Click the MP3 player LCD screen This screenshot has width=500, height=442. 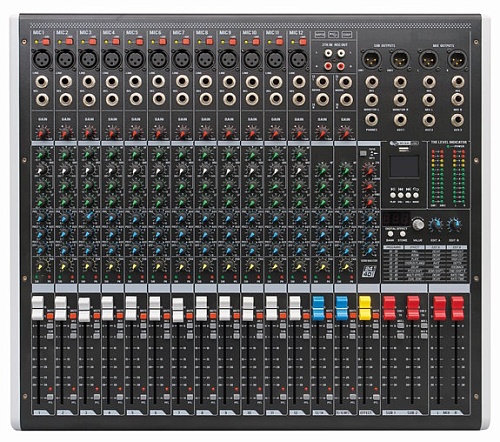tap(404, 167)
